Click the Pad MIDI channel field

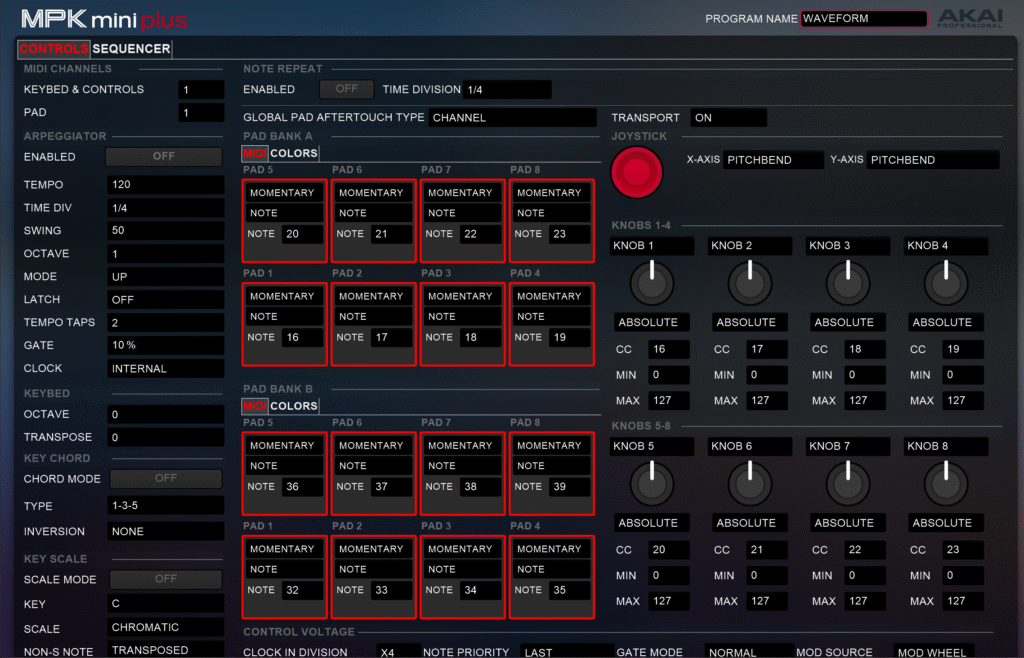[x=201, y=113]
